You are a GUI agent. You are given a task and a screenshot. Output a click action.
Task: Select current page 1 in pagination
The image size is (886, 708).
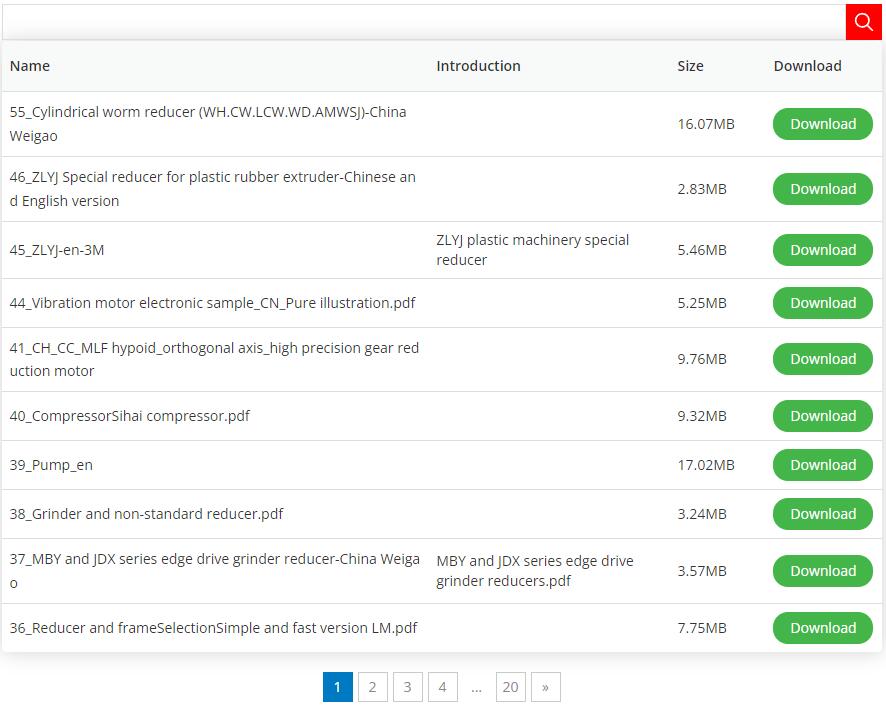click(338, 687)
